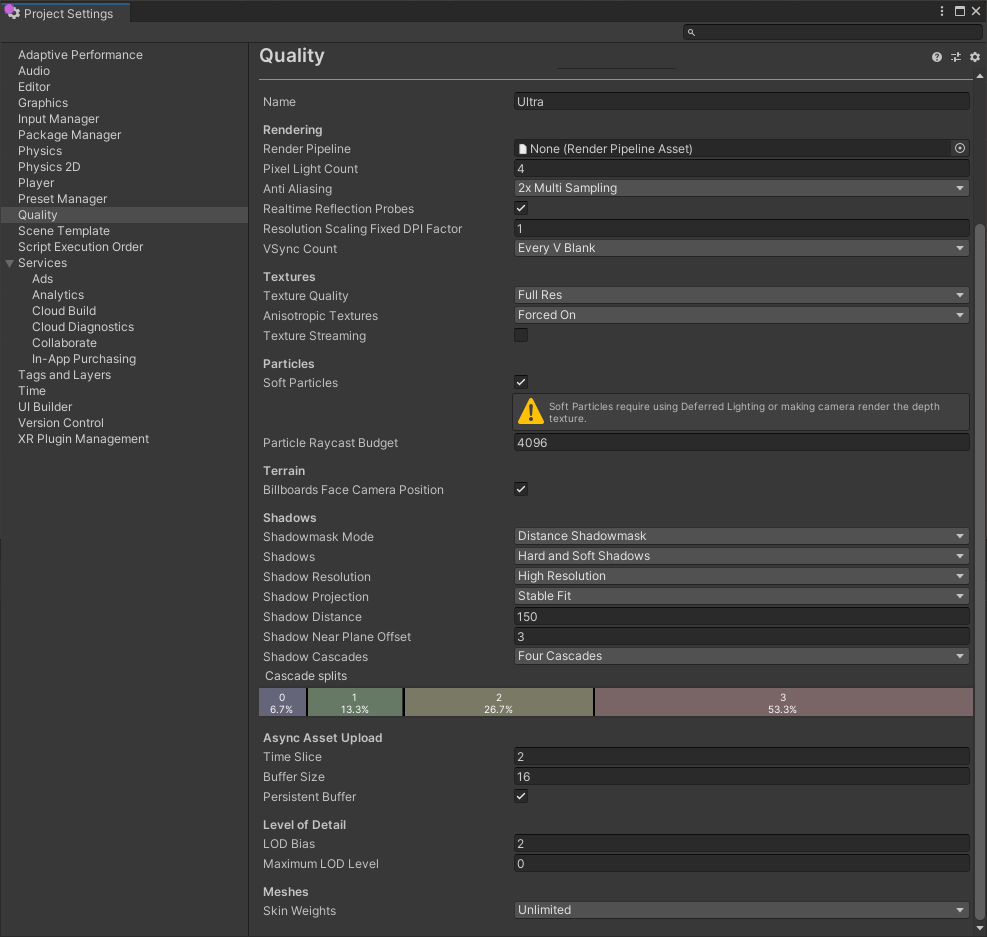Image resolution: width=987 pixels, height=937 pixels.
Task: Click the preset management sliders icon
Action: pos(955,57)
